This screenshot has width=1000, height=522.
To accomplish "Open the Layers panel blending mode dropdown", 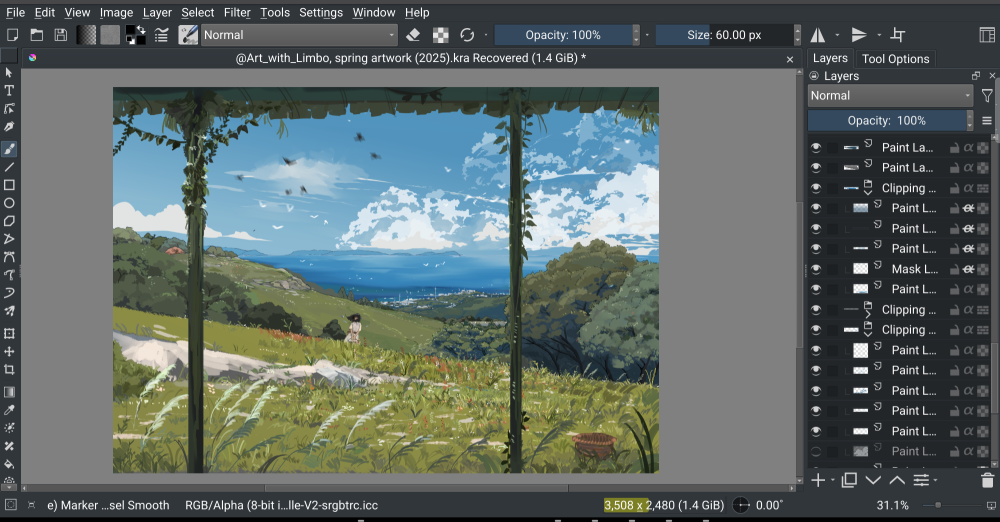I will click(x=890, y=96).
